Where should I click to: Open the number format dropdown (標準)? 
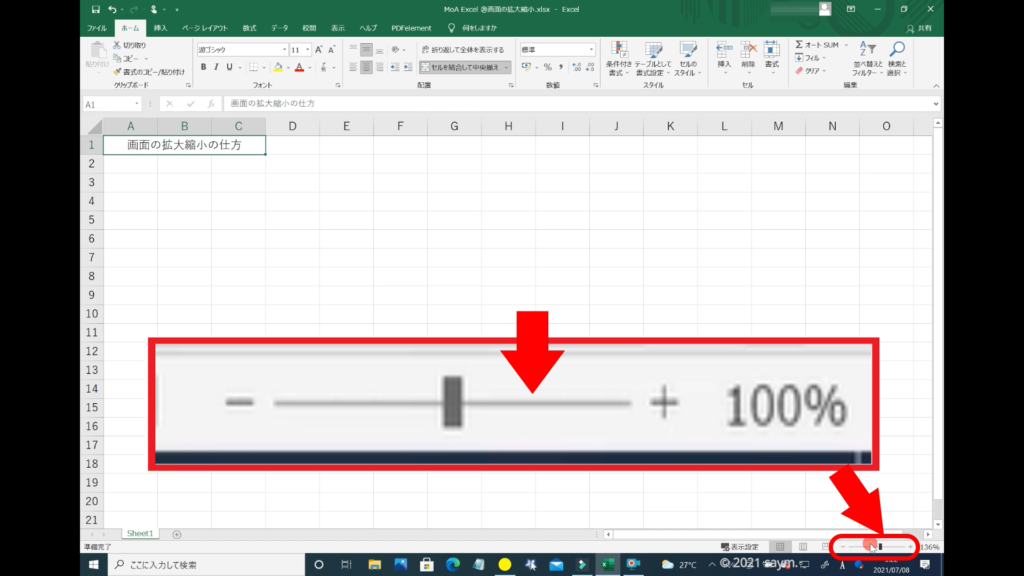pyautogui.click(x=556, y=49)
